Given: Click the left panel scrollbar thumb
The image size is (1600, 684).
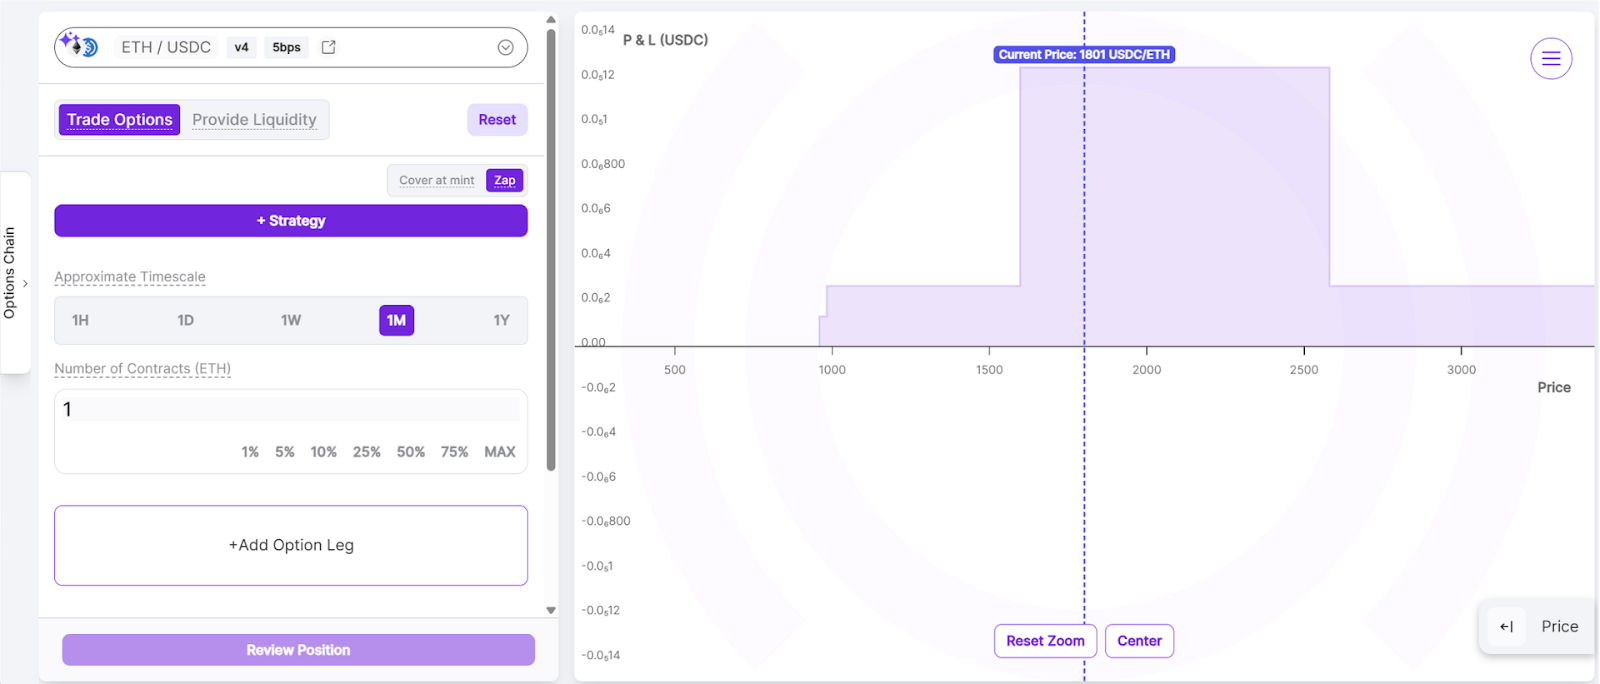Looking at the screenshot, I should point(551,250).
